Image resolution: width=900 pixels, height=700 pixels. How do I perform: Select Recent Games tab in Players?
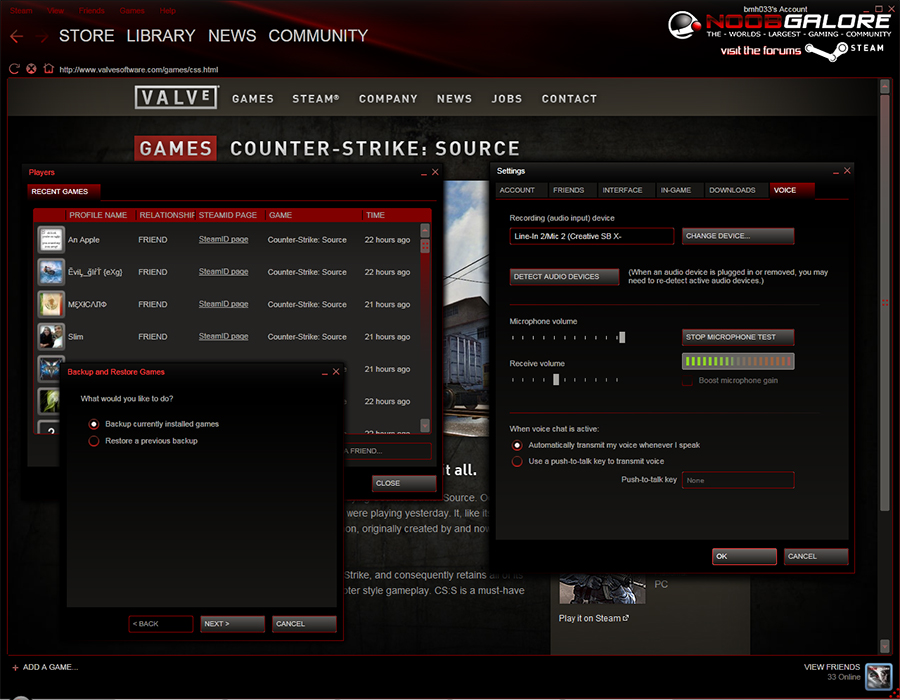tap(63, 192)
